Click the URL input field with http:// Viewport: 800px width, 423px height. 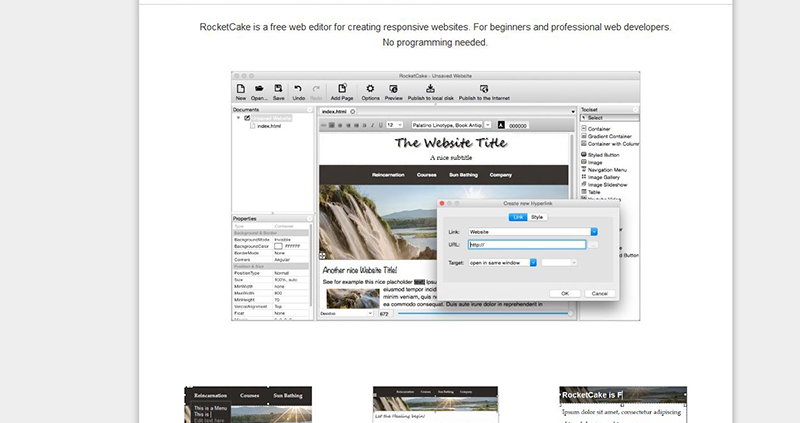click(x=527, y=245)
